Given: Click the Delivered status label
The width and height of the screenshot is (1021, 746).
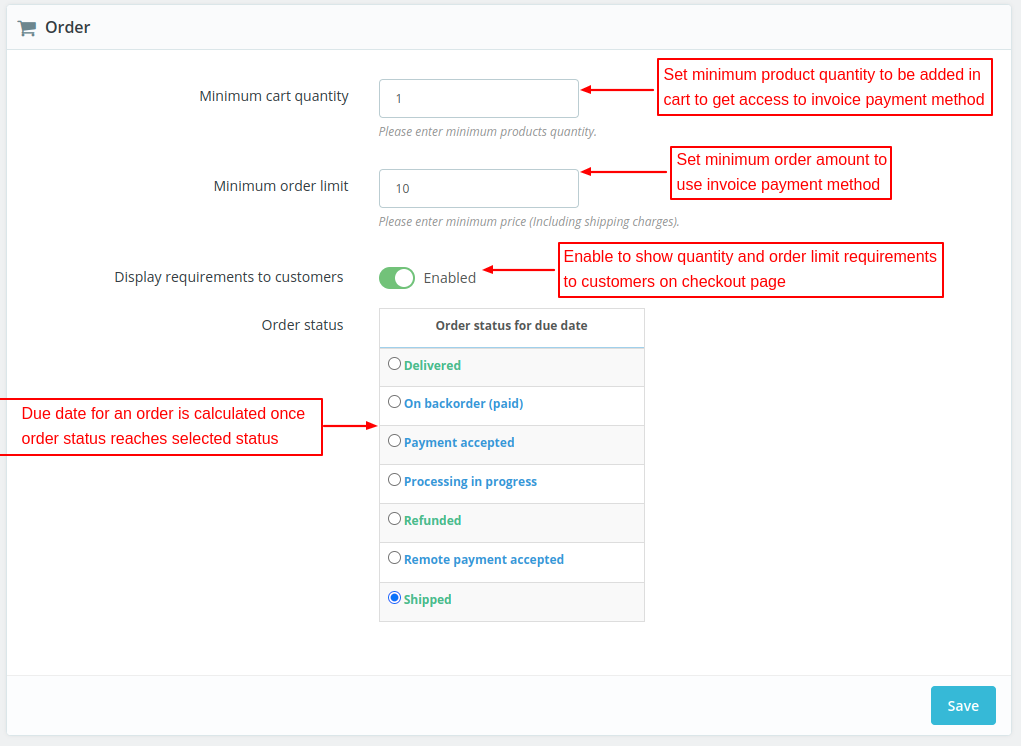Looking at the screenshot, I should pos(432,366).
